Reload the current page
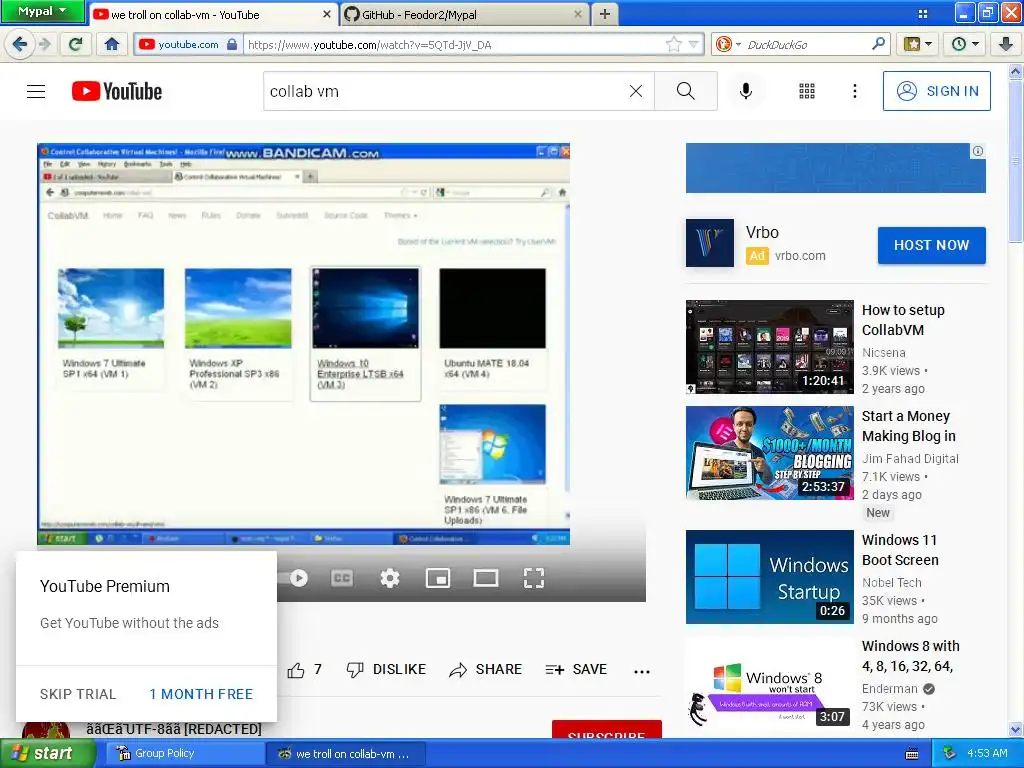 coord(76,44)
